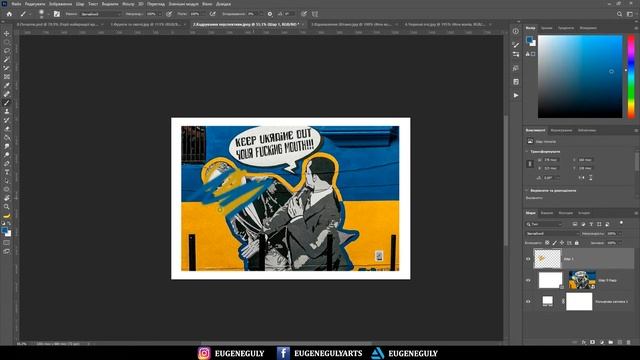Click the Home icon in options bar
Image resolution: width=640 pixels, height=360 pixels.
[x=9, y=14]
